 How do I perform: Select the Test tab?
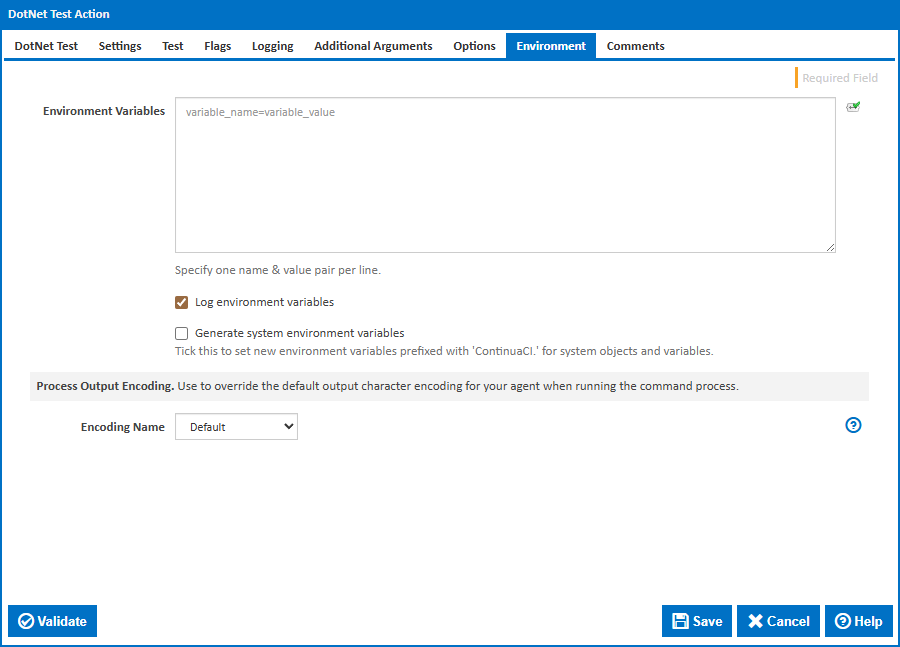click(172, 45)
